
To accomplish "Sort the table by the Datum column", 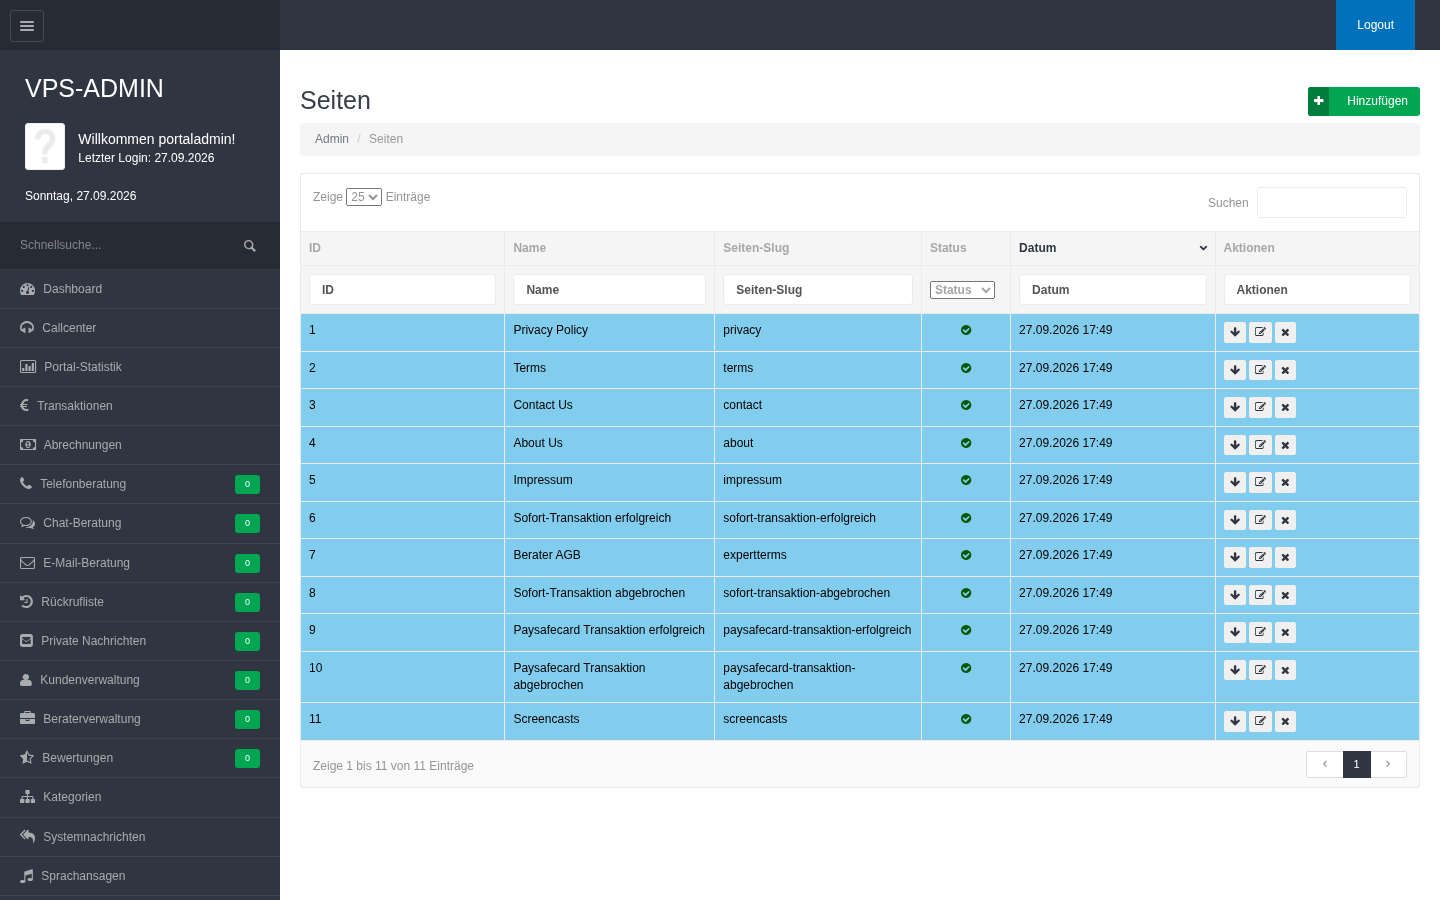I will point(1113,248).
